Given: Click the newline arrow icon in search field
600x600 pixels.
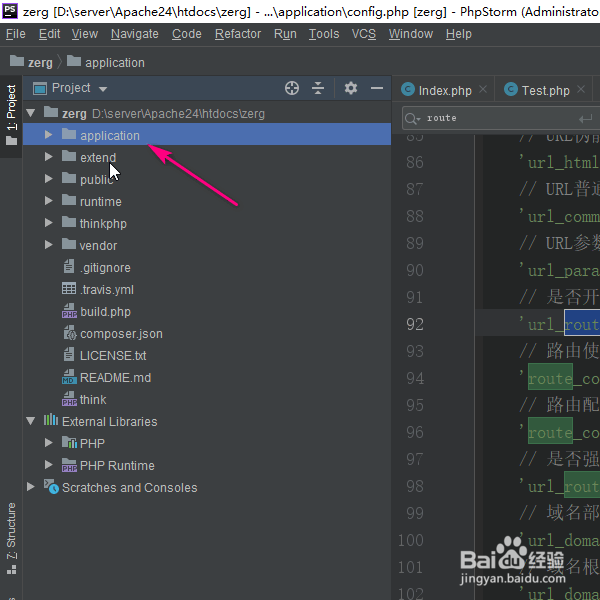Looking at the screenshot, I should coord(585,119).
